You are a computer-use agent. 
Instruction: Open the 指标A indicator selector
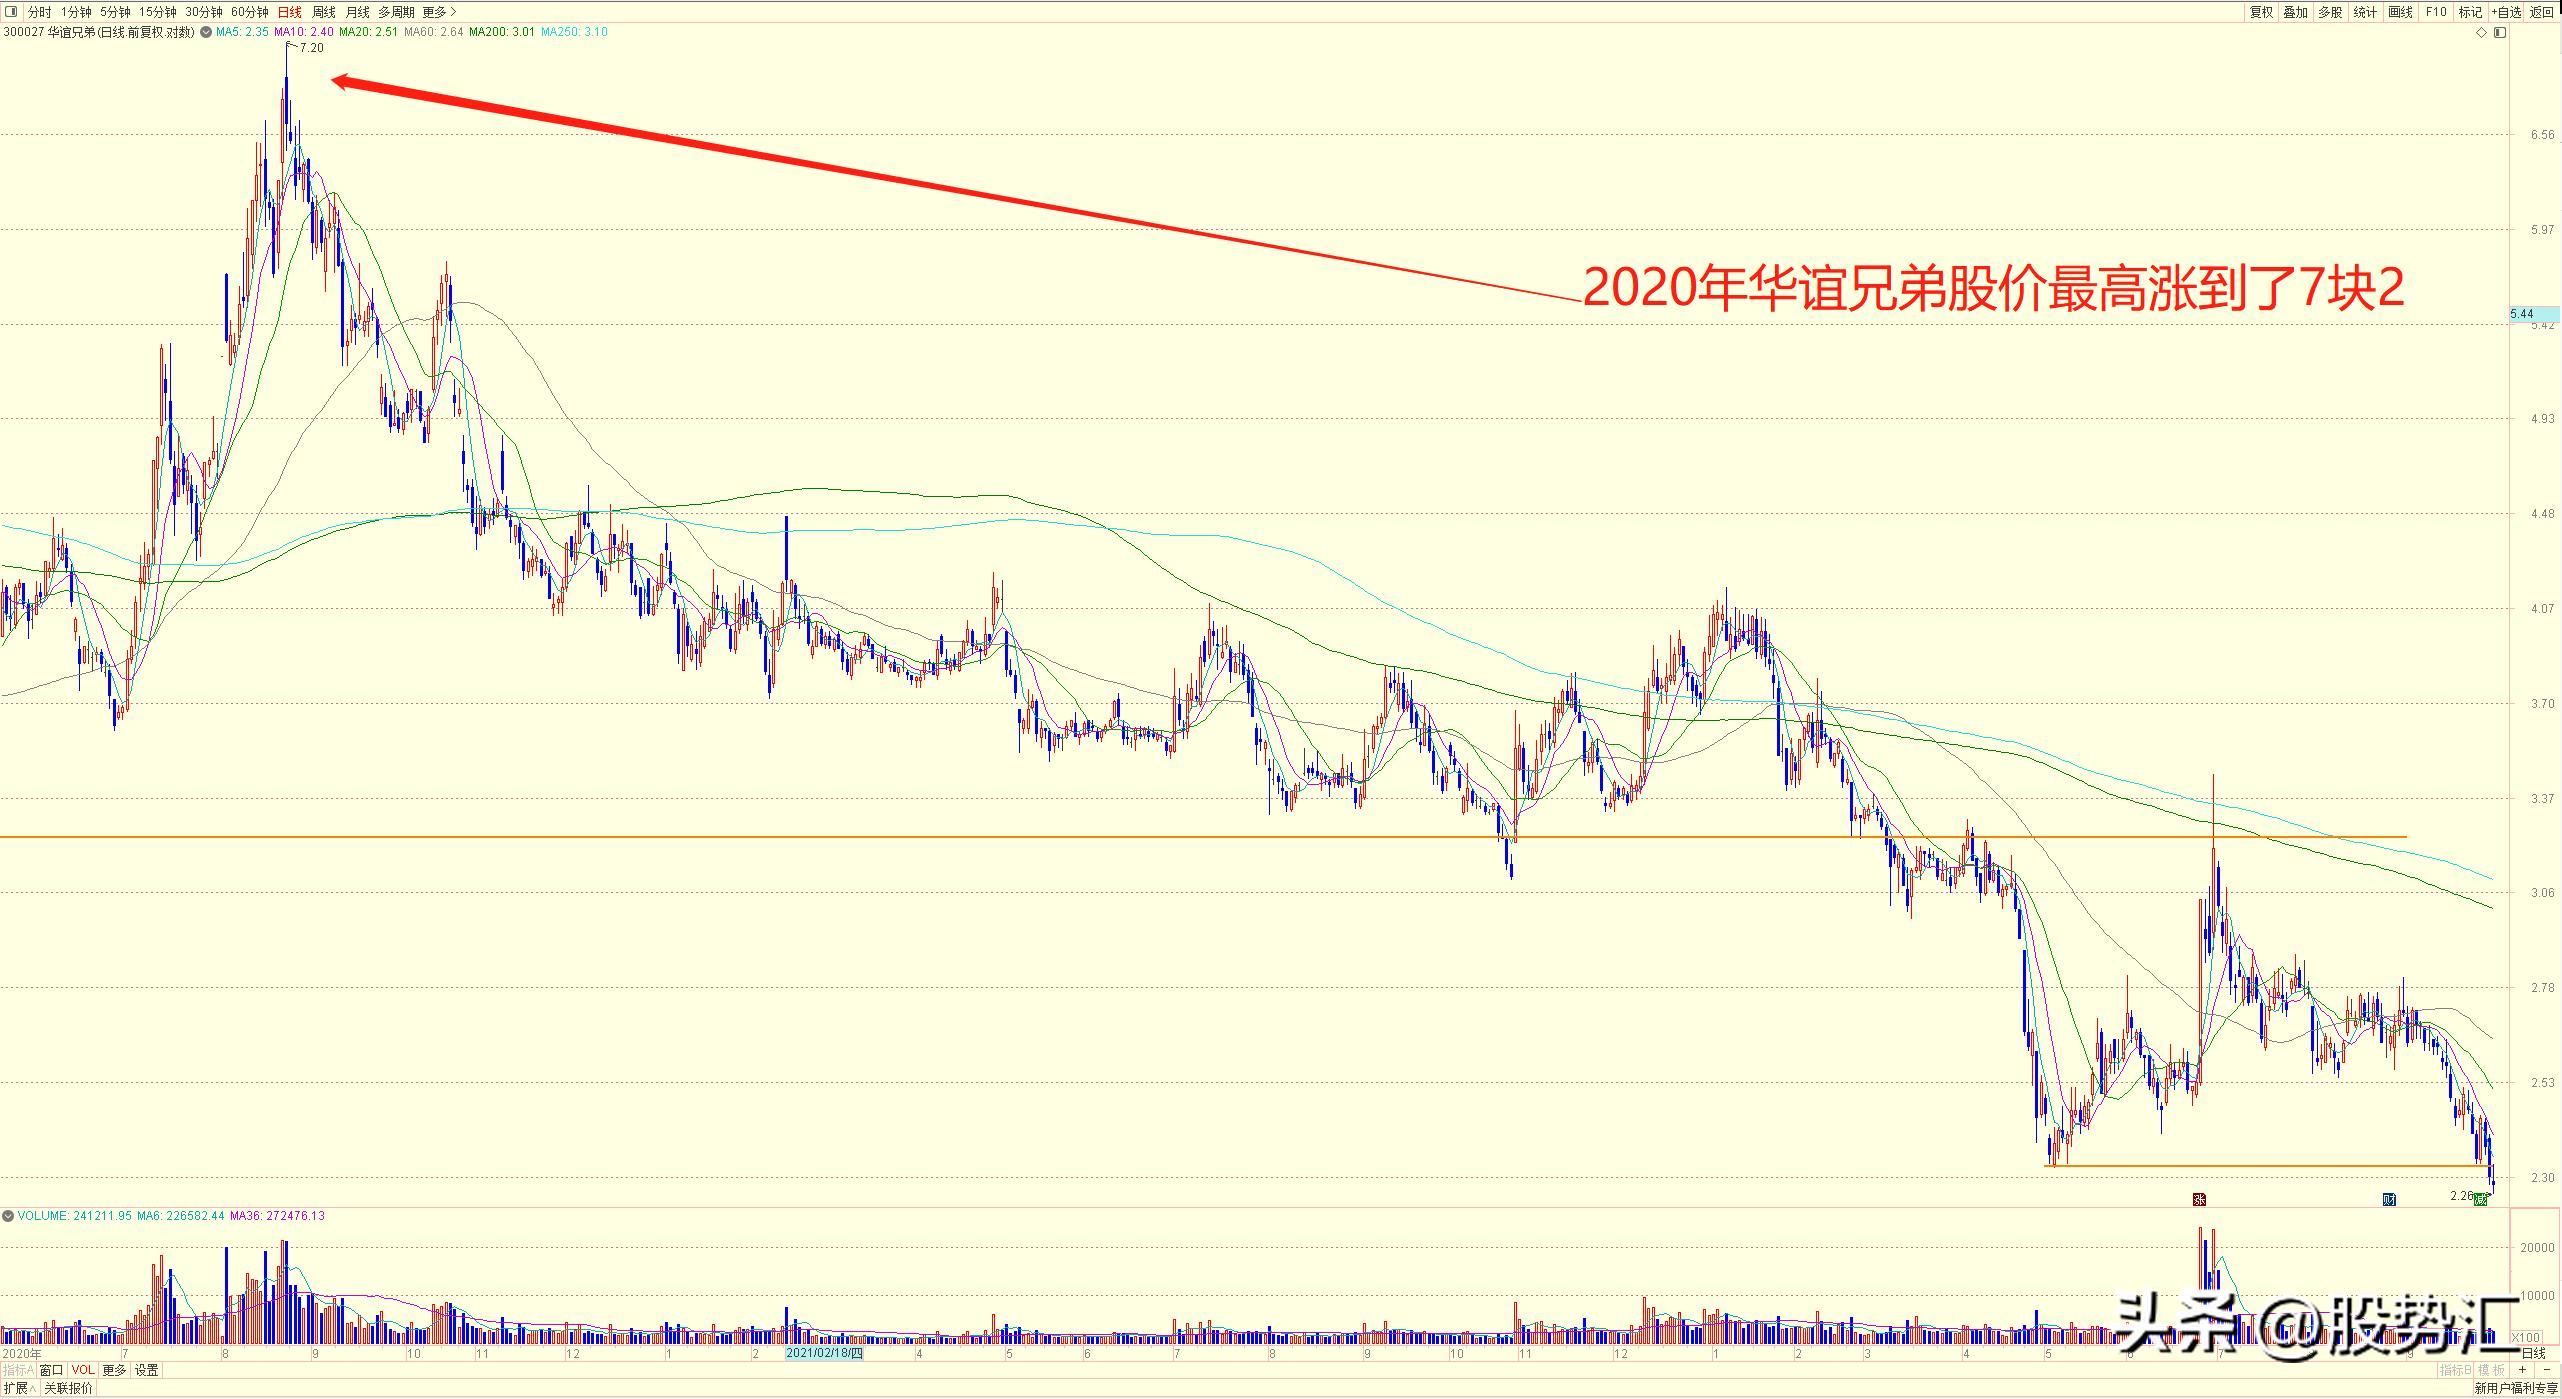[18, 1370]
